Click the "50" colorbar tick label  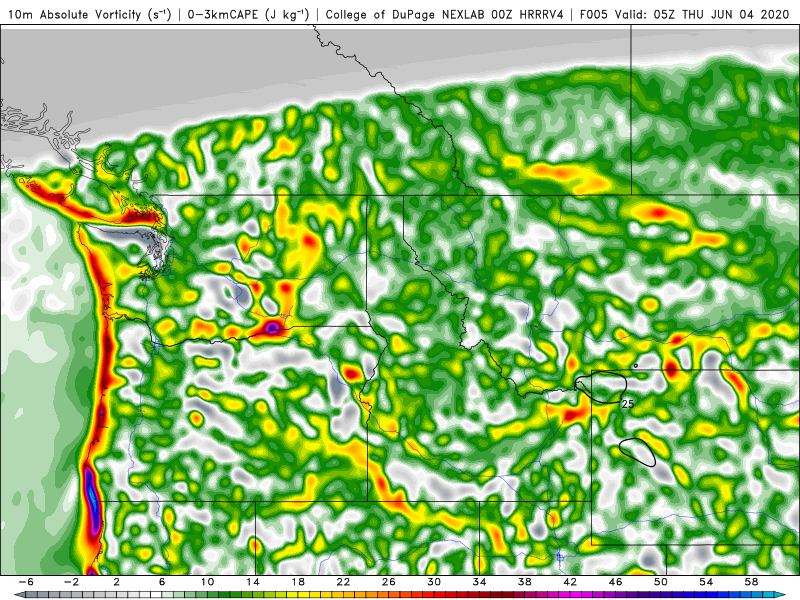coord(661,582)
